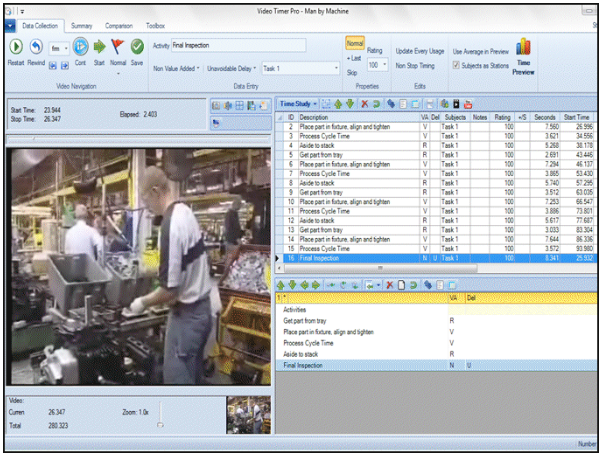The width and height of the screenshot is (611, 460).
Task: Toggle Subjects as Stations checkbox
Action: coord(456,65)
